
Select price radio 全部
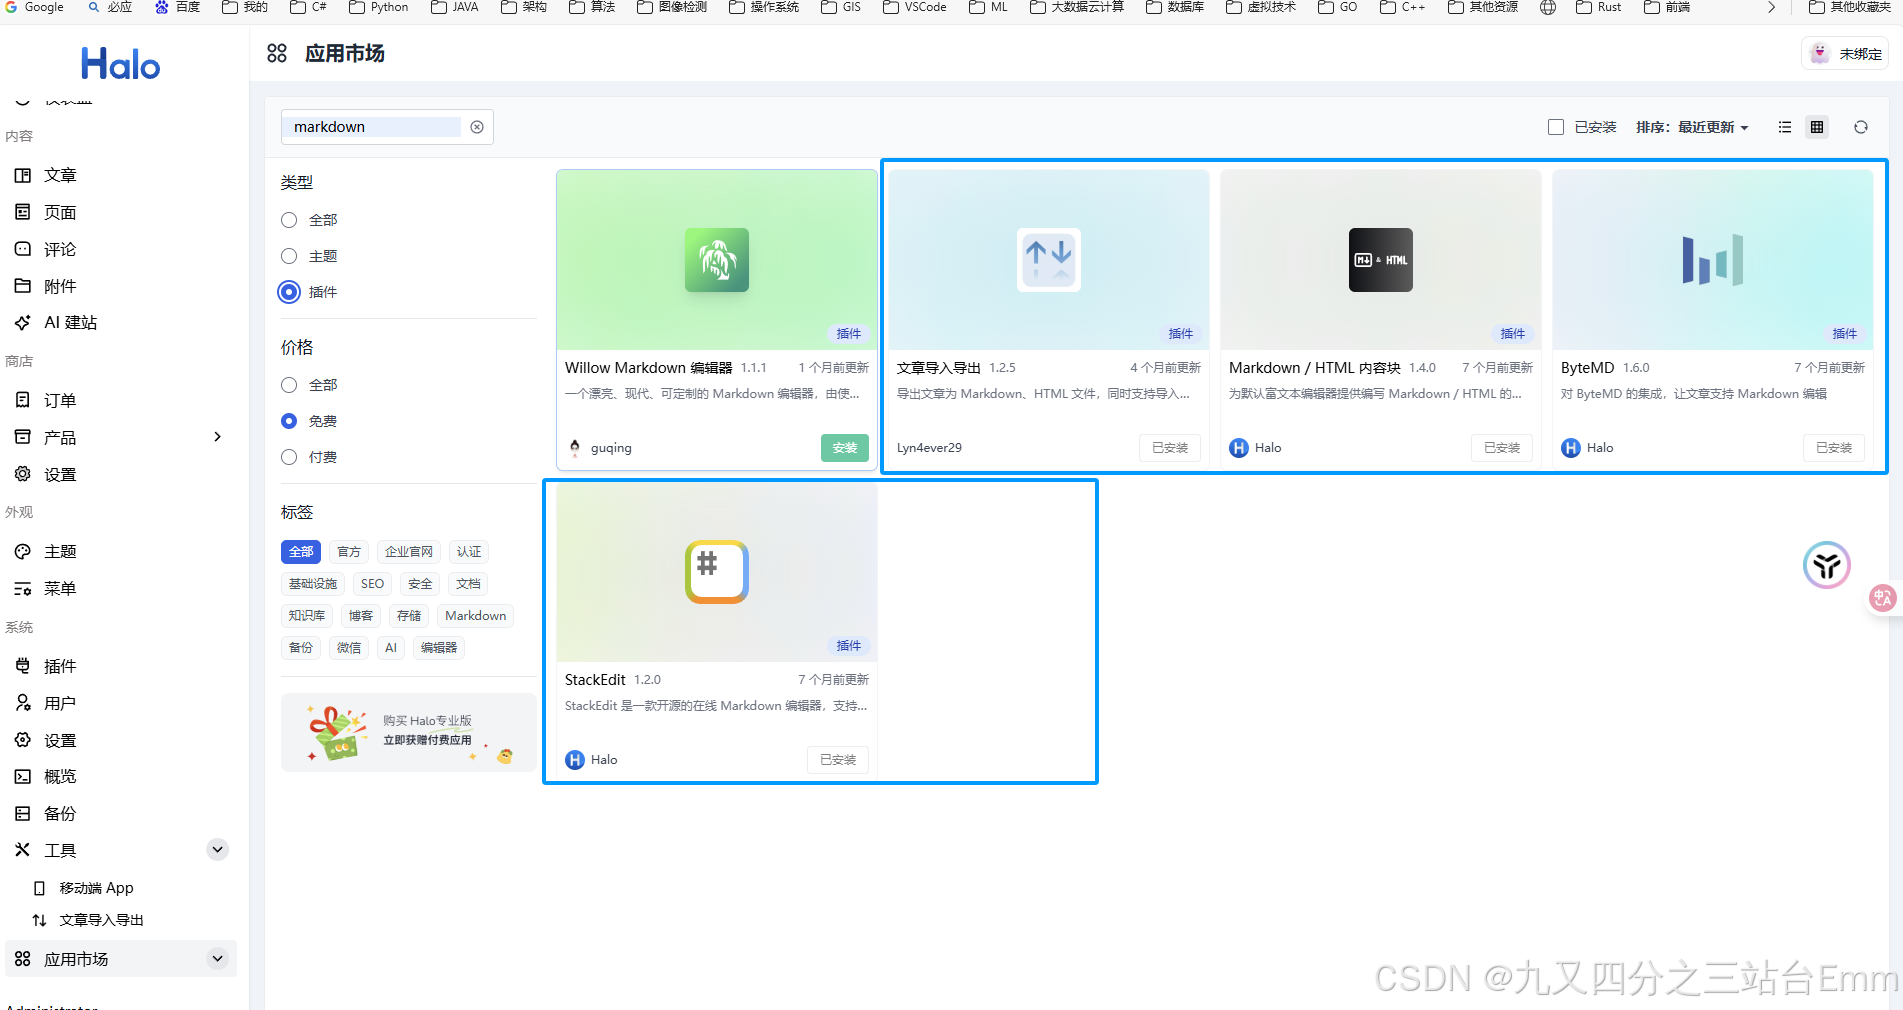(x=289, y=385)
